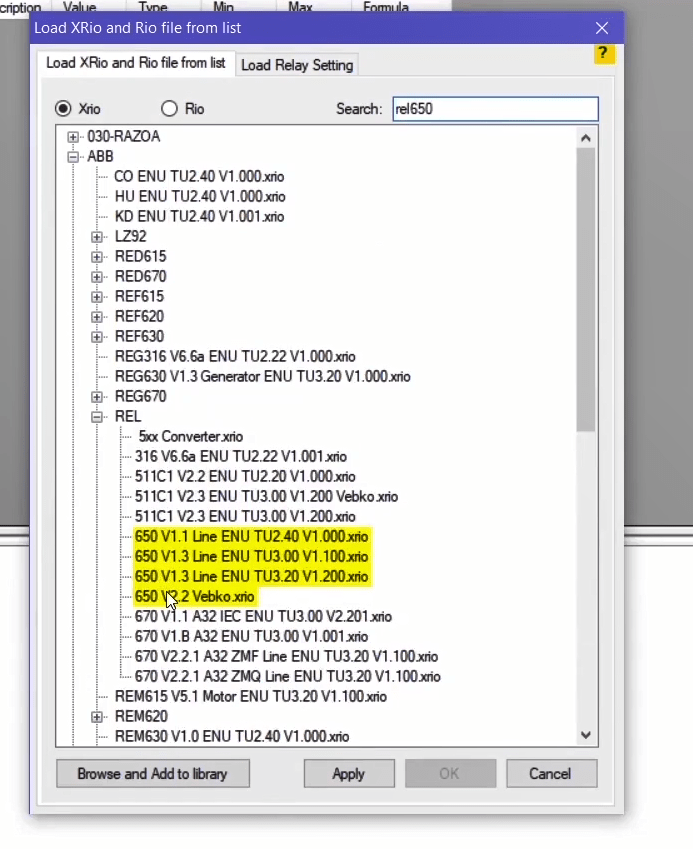Screen dimensions: 693x849
Task: Select 650 V1.2 Vebko.xrio file
Action: click(195, 597)
